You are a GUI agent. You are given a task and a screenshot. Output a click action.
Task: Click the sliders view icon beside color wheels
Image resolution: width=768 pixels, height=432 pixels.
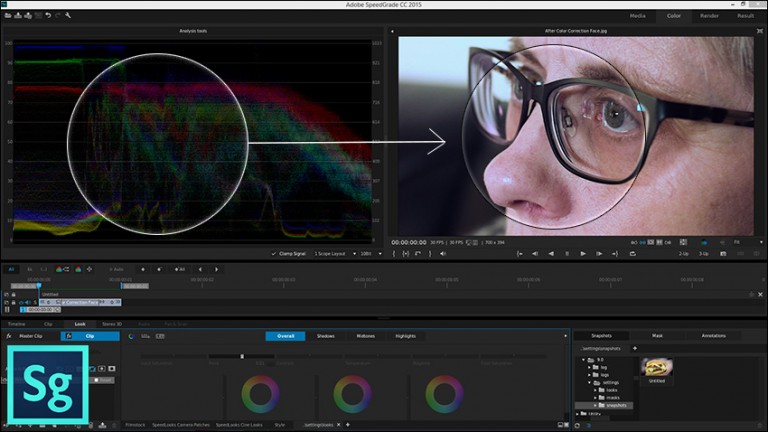tap(145, 336)
